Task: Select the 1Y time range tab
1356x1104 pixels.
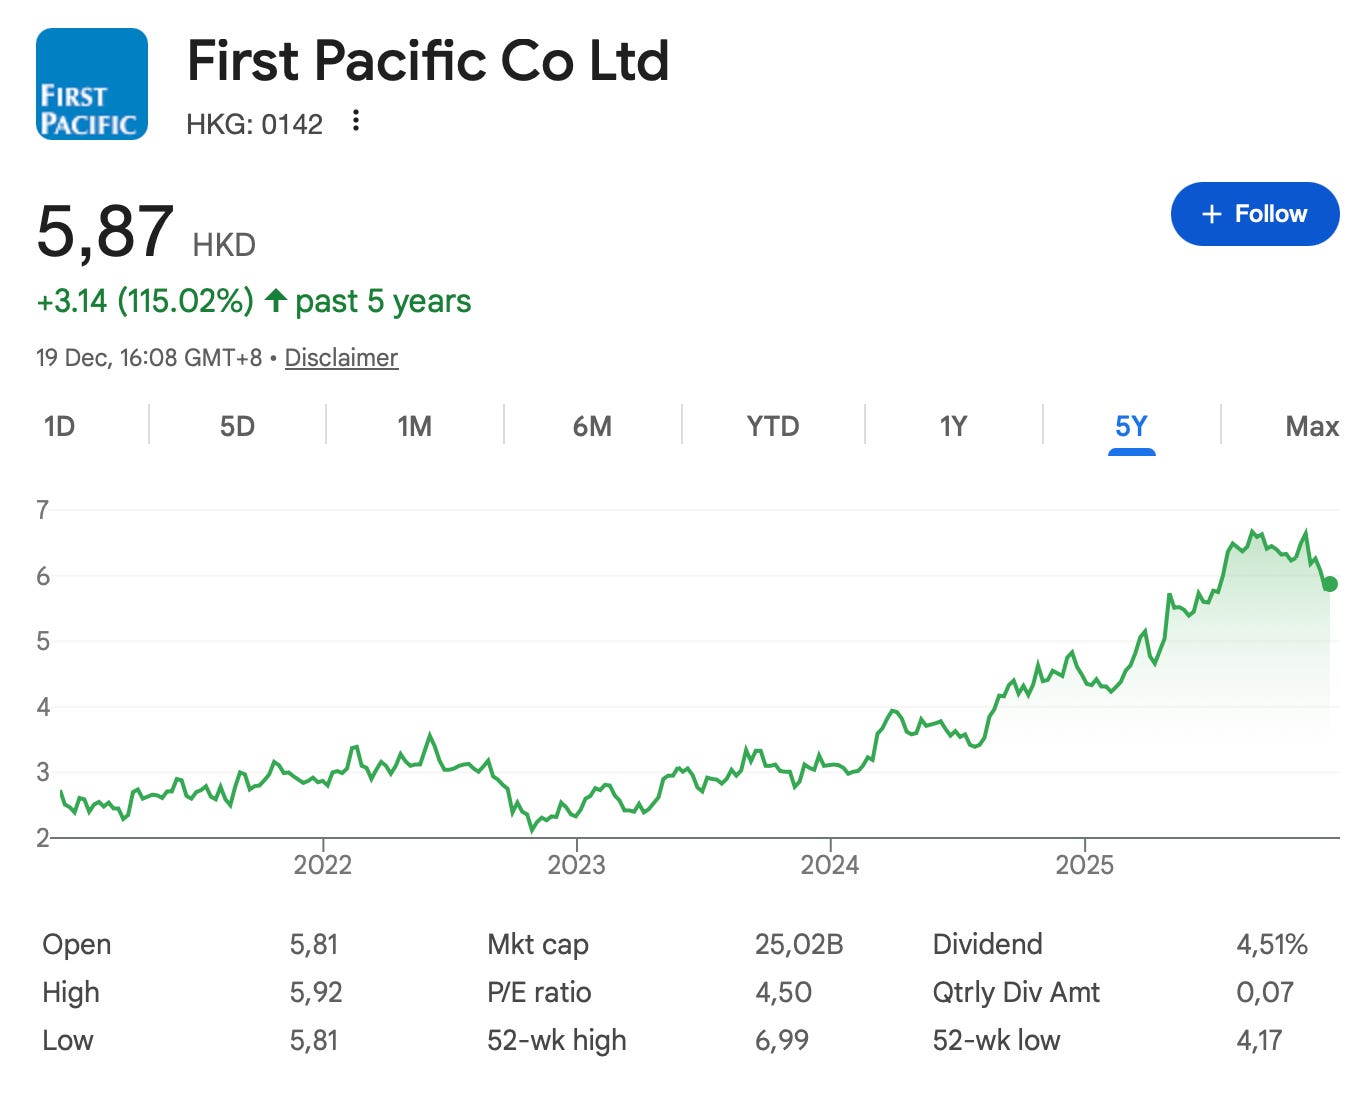Action: pyautogui.click(x=953, y=426)
